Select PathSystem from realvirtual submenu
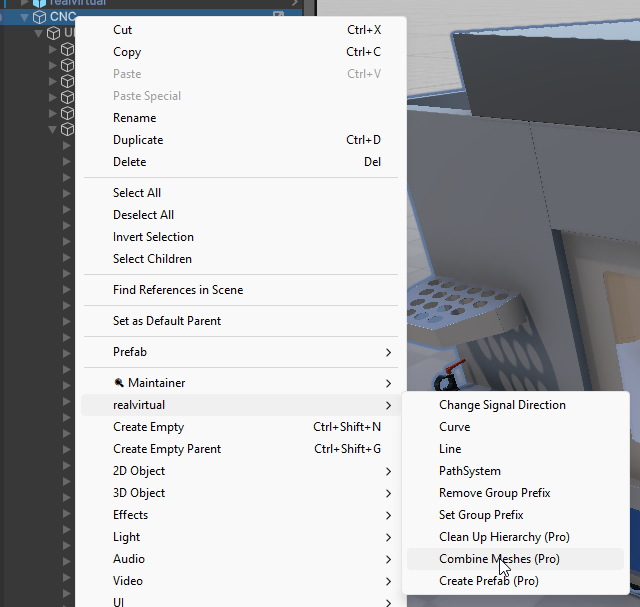The width and height of the screenshot is (640, 607). tap(470, 471)
